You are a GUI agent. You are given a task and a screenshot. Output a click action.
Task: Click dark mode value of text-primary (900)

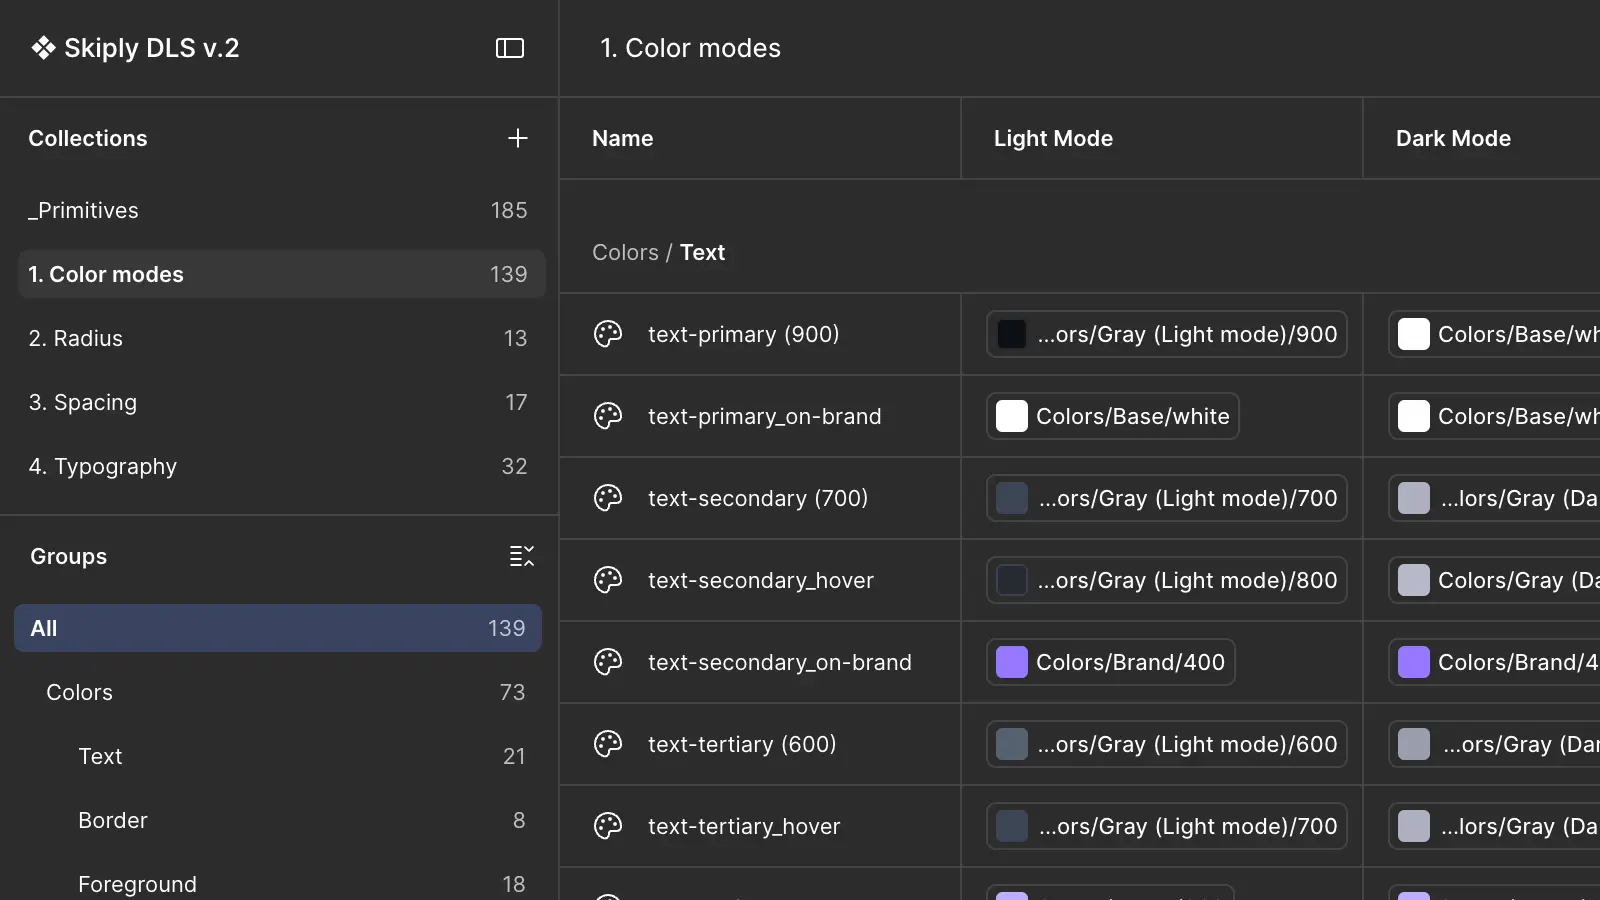1494,334
